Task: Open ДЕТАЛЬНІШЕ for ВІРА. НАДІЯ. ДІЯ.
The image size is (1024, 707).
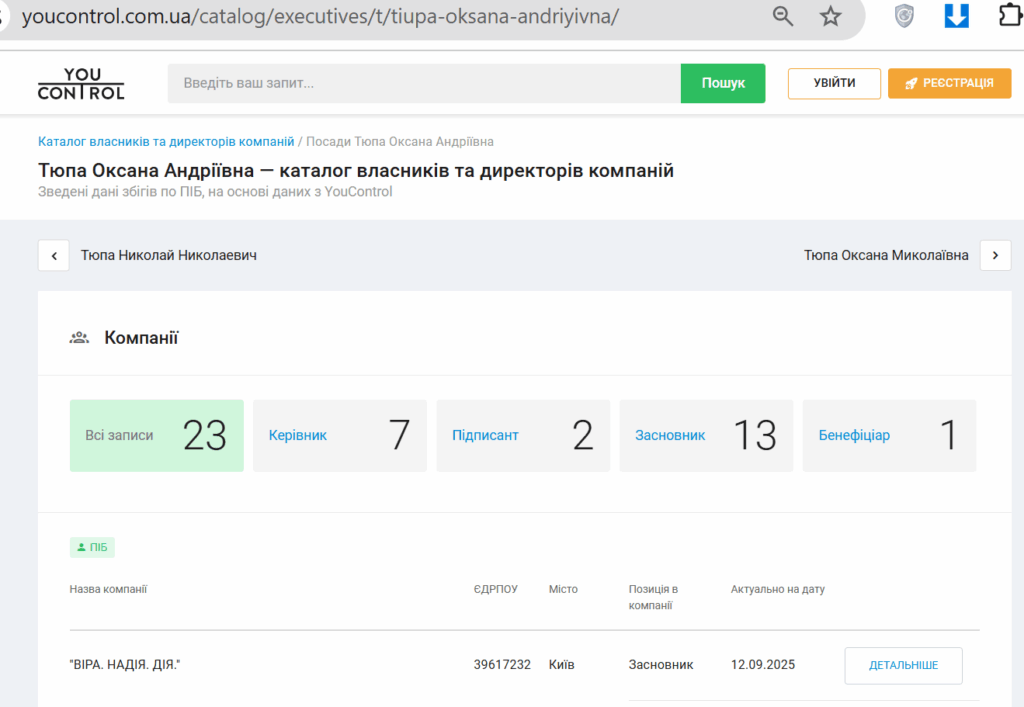Action: (x=903, y=665)
